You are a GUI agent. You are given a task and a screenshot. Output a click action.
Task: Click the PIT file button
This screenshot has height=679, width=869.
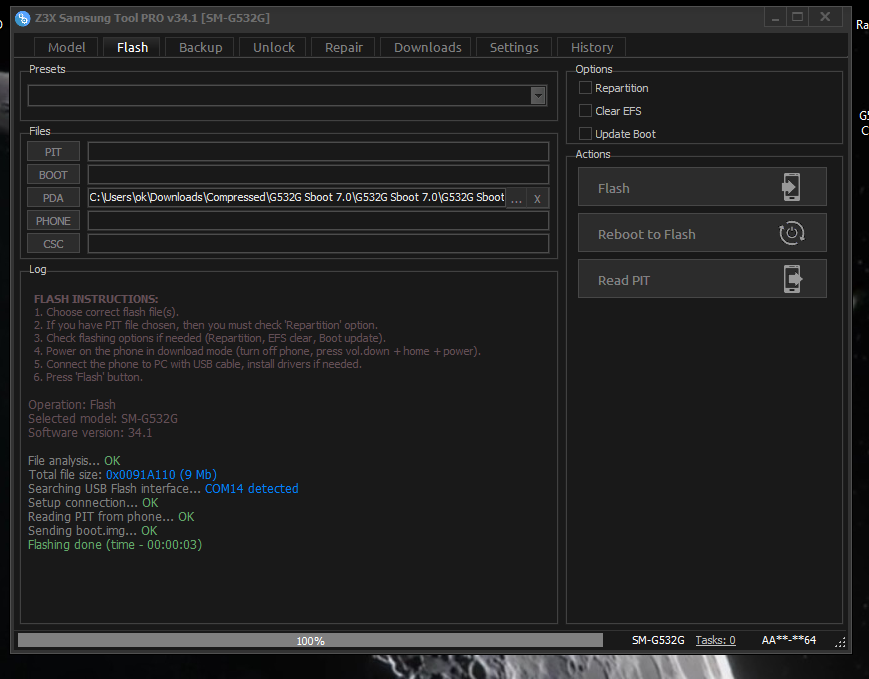click(53, 152)
